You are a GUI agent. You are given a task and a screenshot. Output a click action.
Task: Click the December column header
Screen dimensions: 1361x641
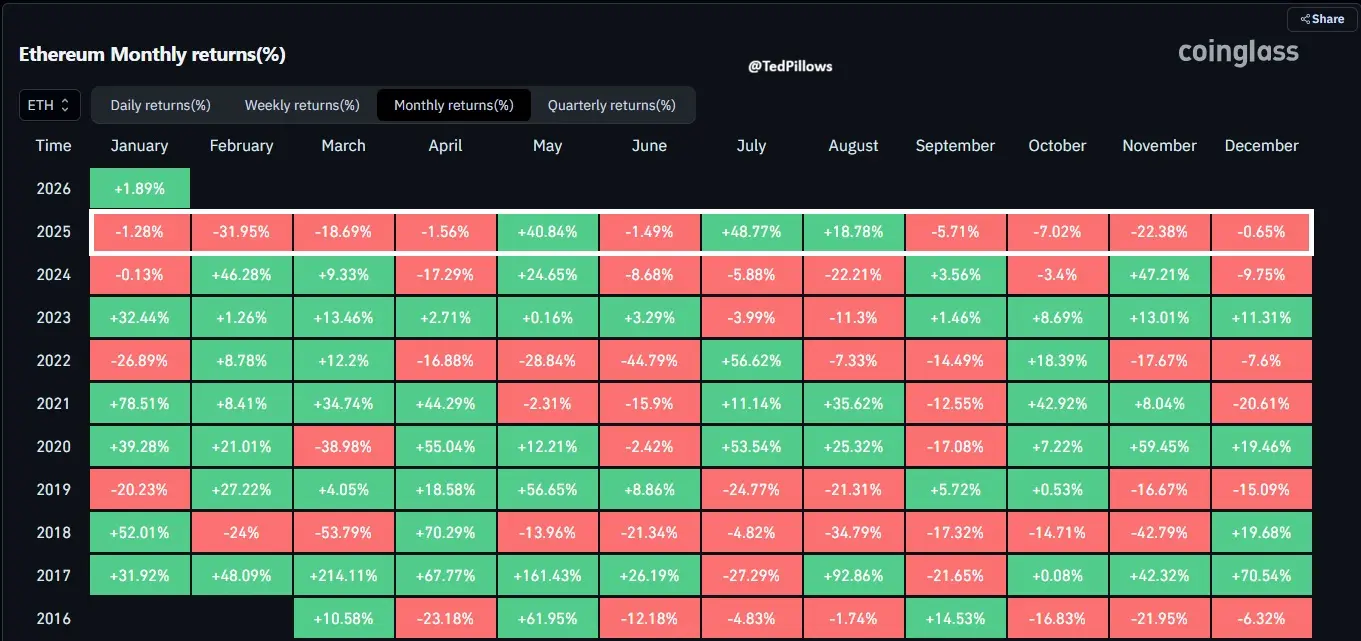(x=1261, y=146)
